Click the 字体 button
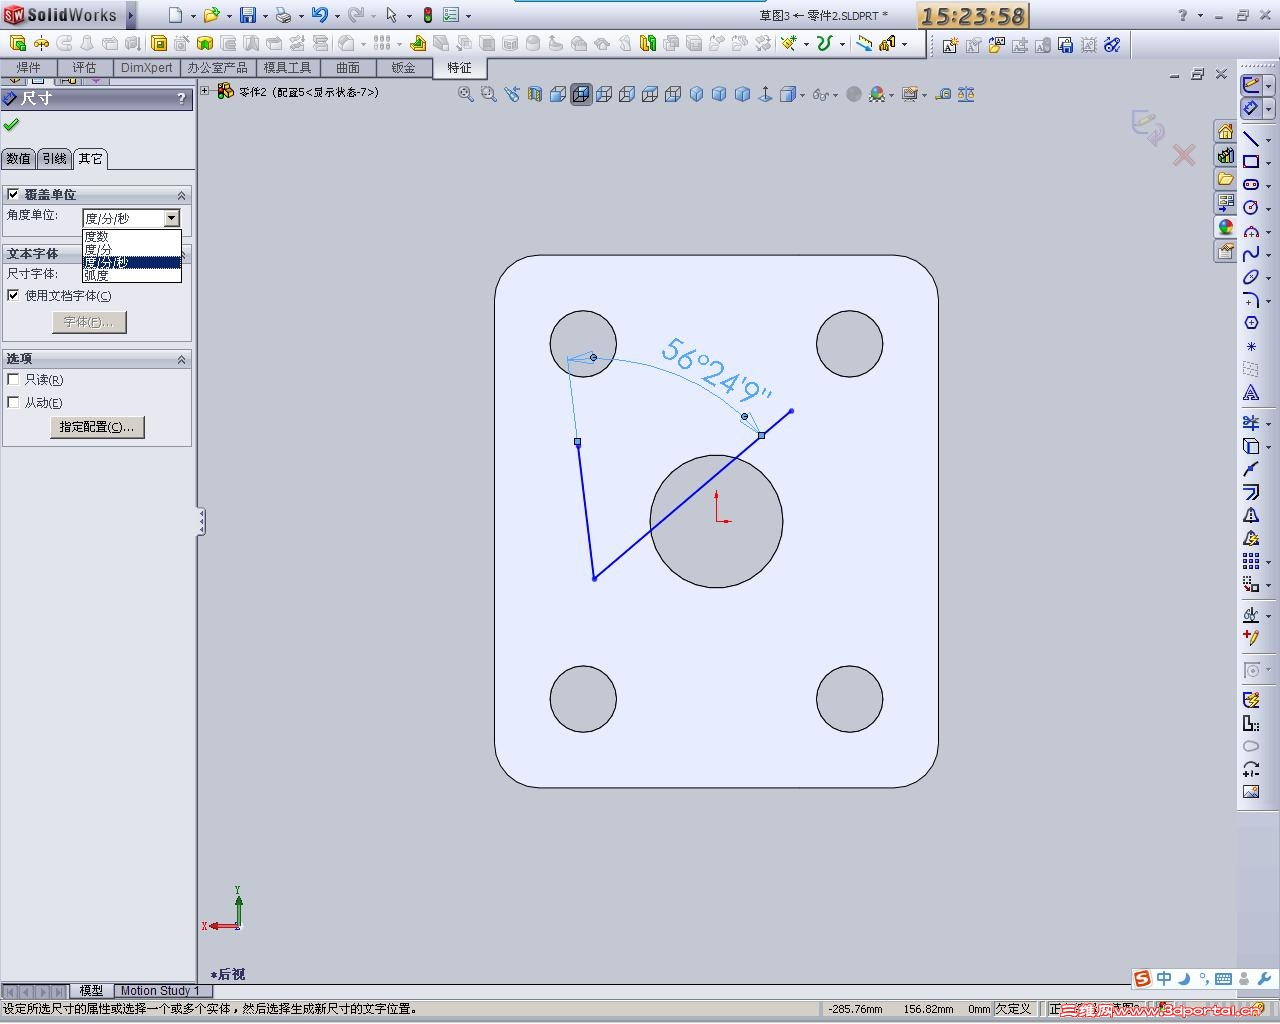The image size is (1280, 1024). (x=89, y=322)
